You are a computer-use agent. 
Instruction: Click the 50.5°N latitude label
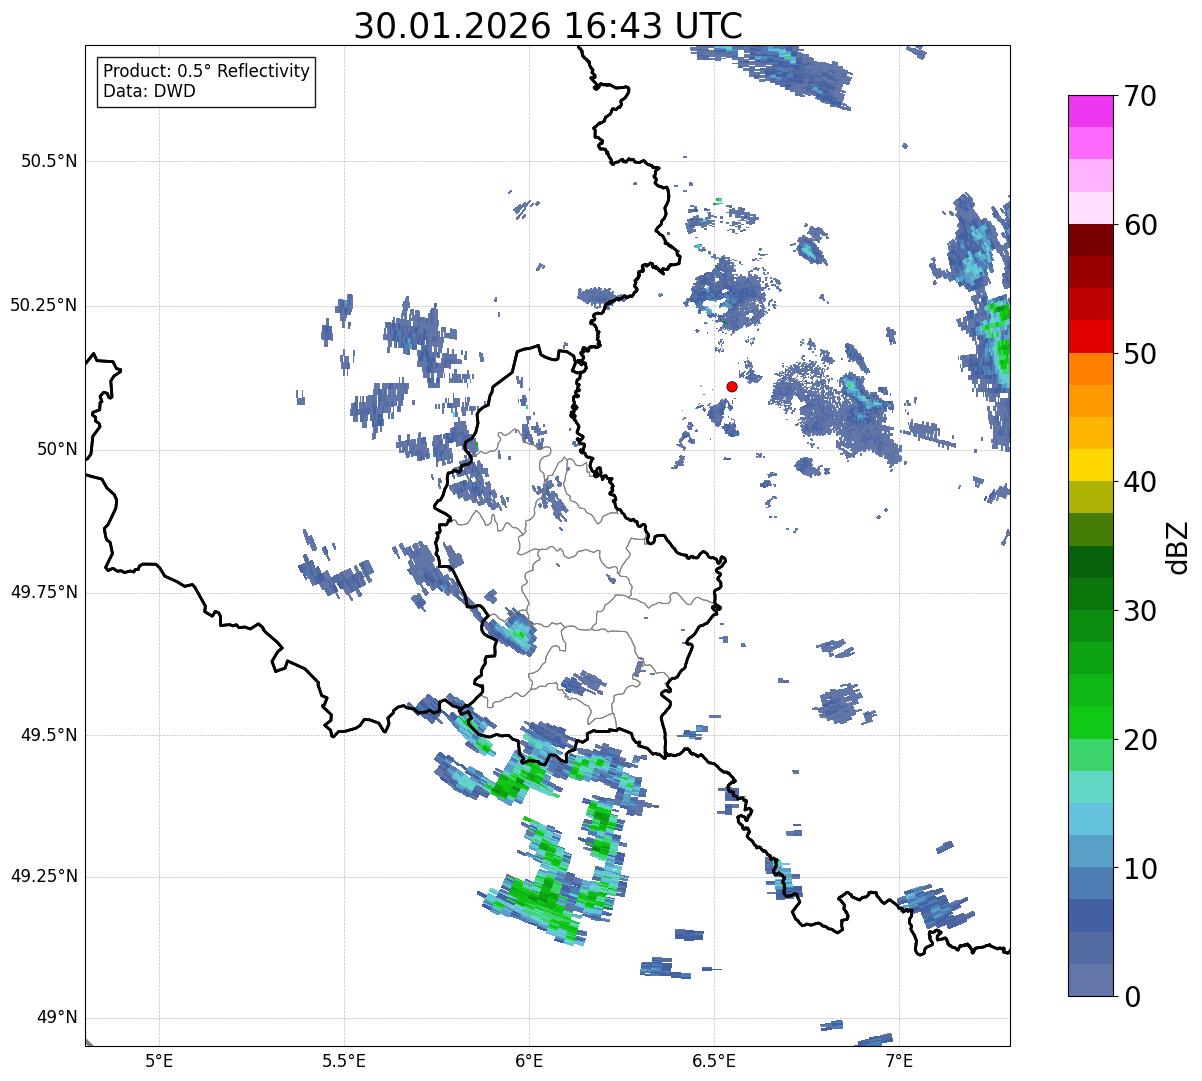click(x=49, y=161)
